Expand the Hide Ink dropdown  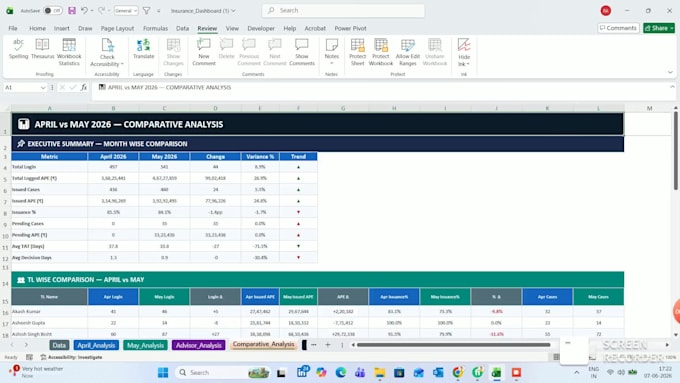pyautogui.click(x=468, y=64)
